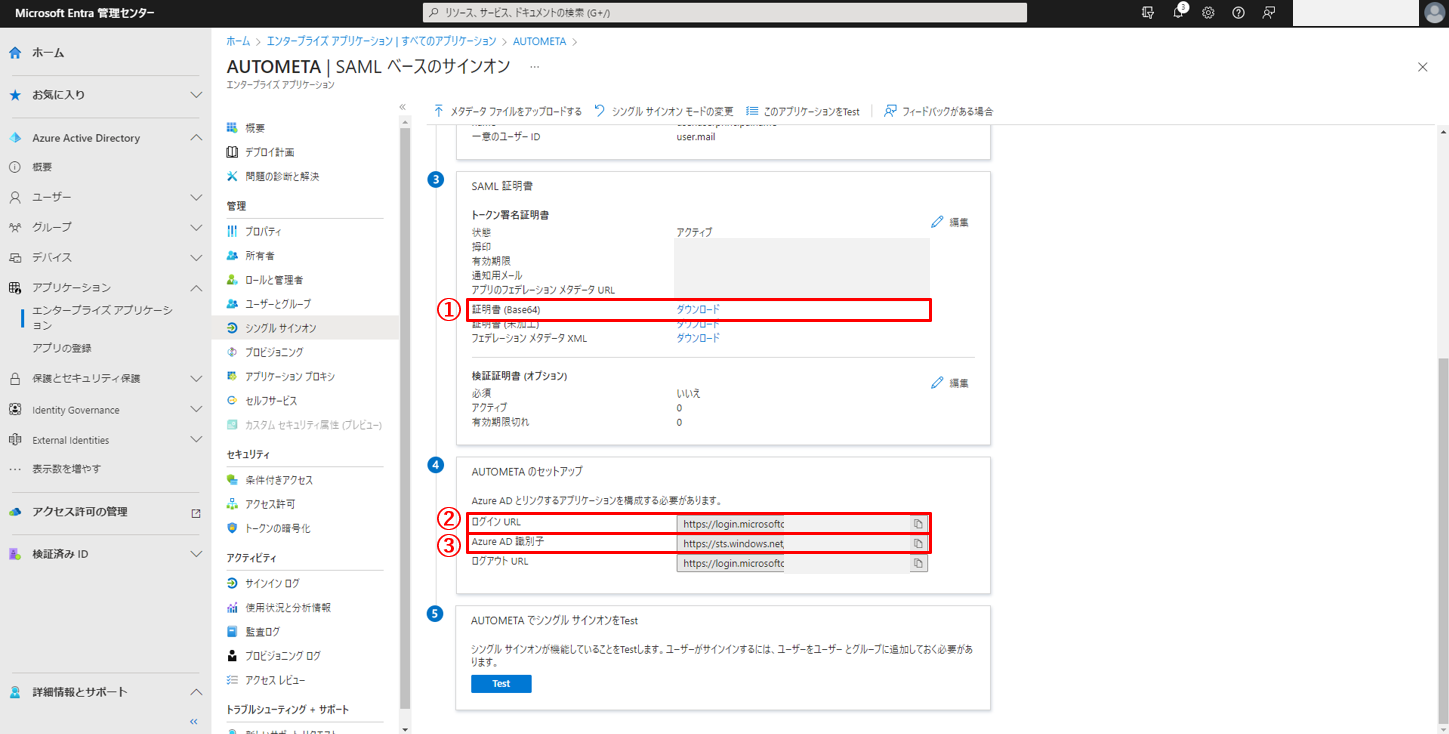Collapse the アプリケーション menu

196,287
